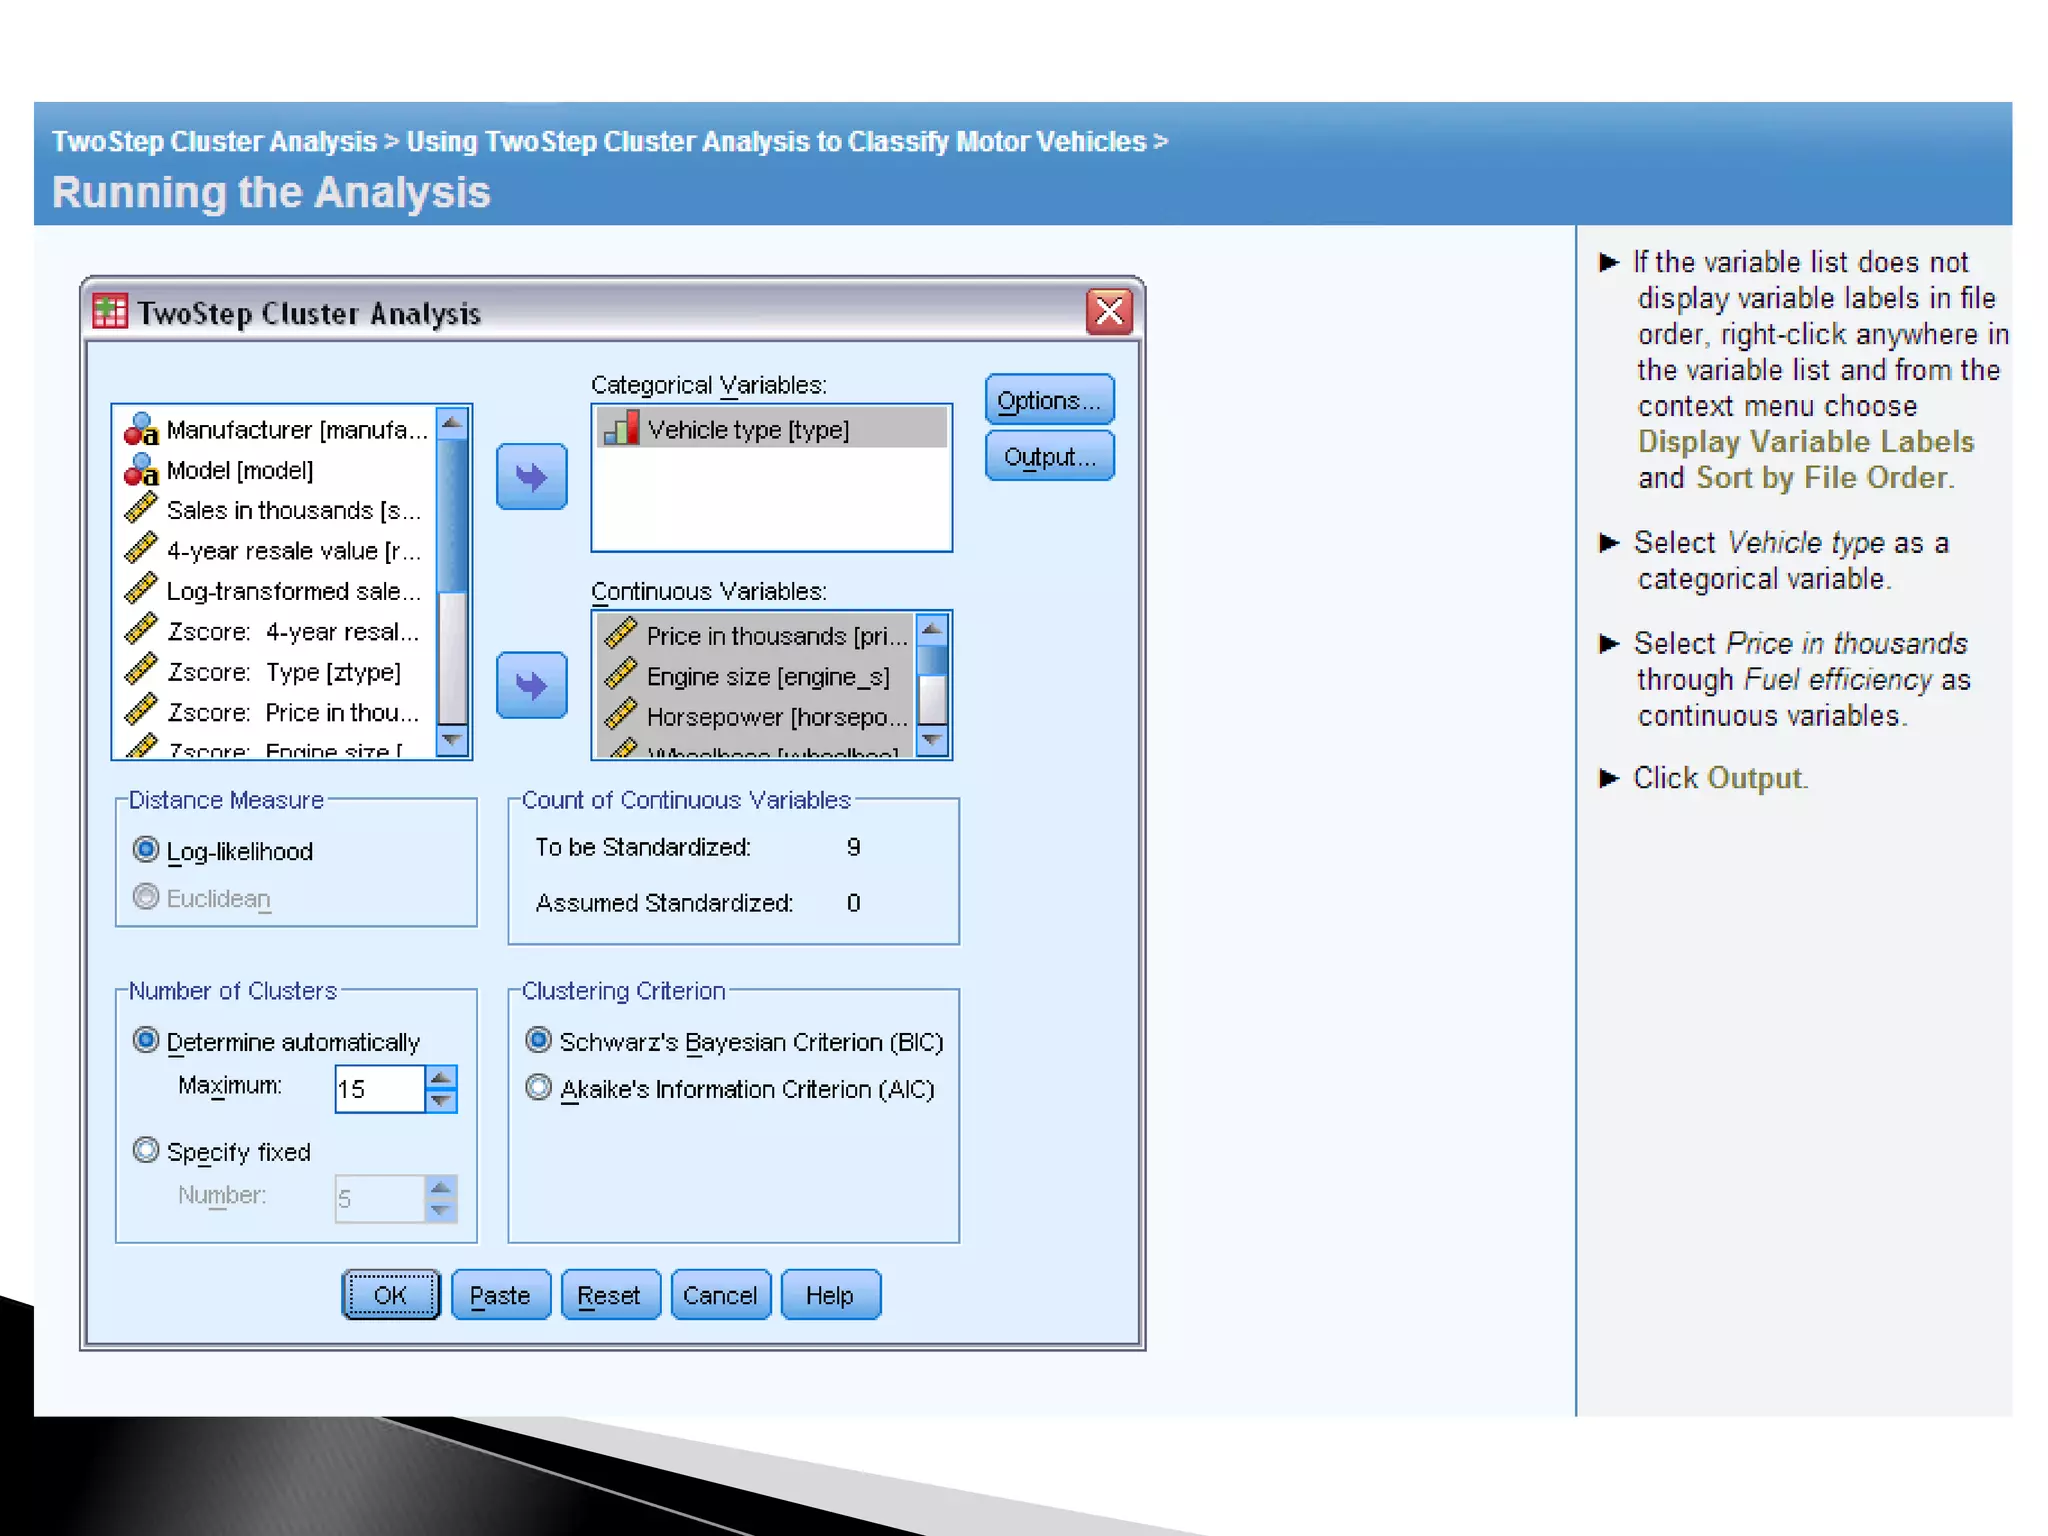Click the TwoStep Cluster Analysis breadcrumb link
Image resolution: width=2048 pixels, height=1536 pixels.
point(214,141)
